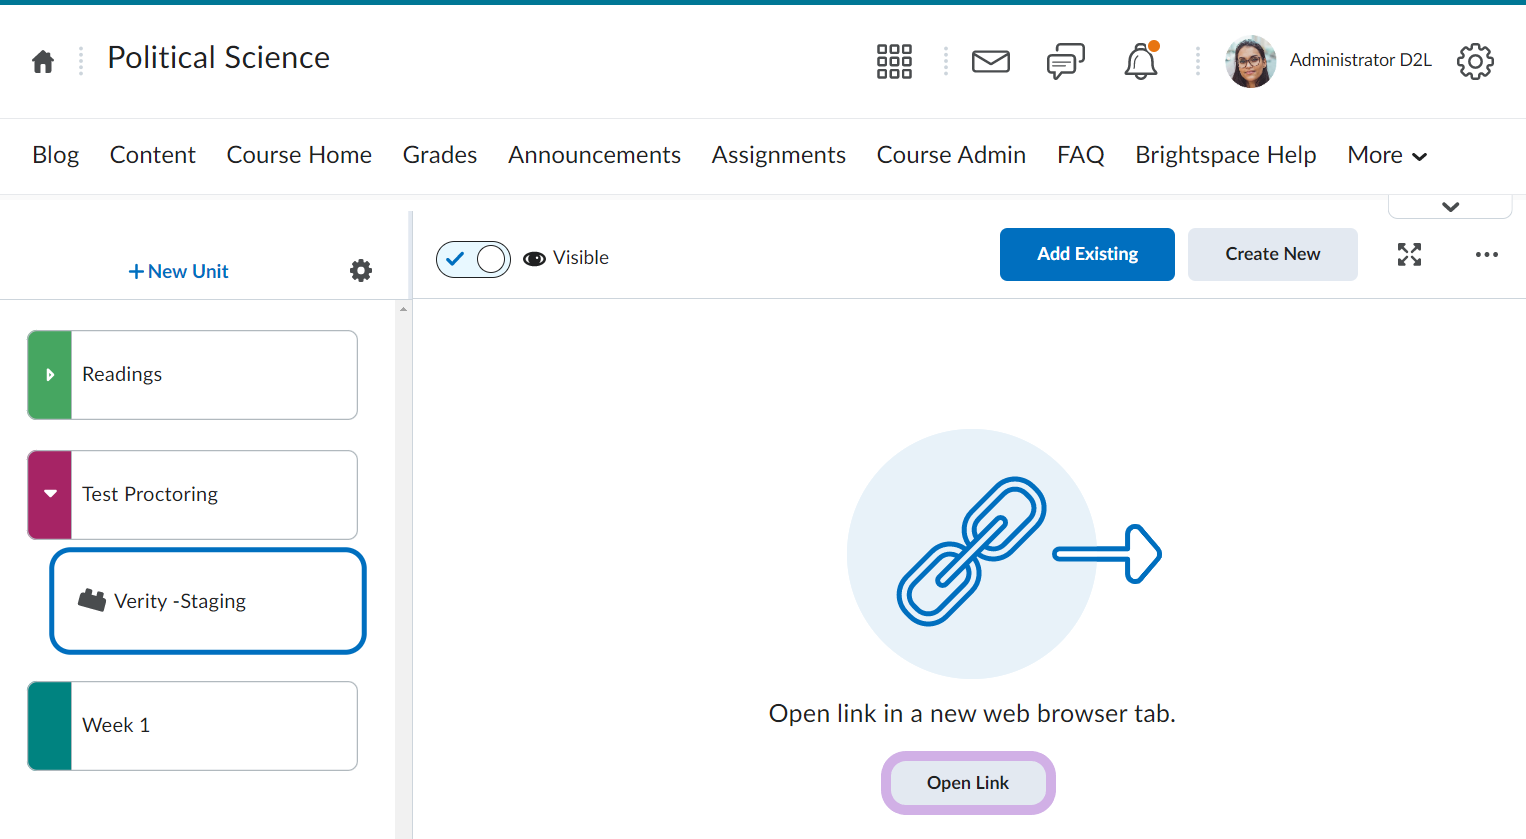Toggle the visibility switch off
1526x839 pixels.
coord(473,259)
